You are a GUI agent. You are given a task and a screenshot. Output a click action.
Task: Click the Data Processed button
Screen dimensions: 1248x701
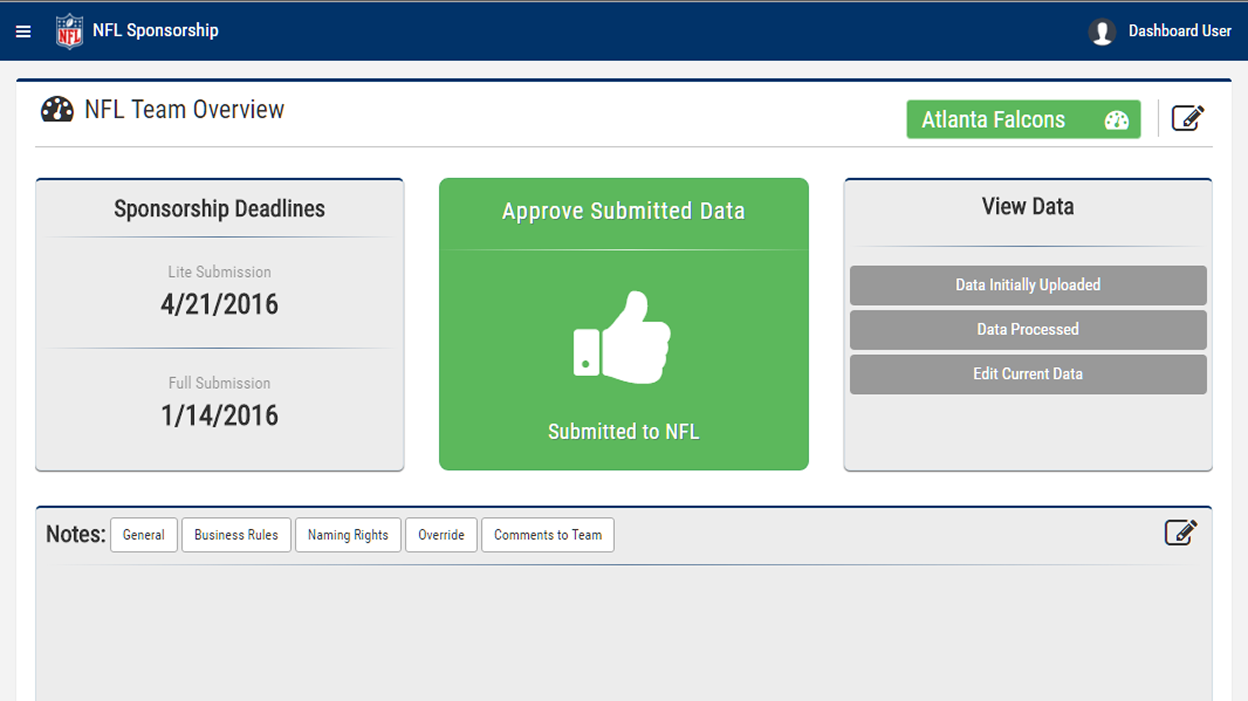[x=1028, y=329]
